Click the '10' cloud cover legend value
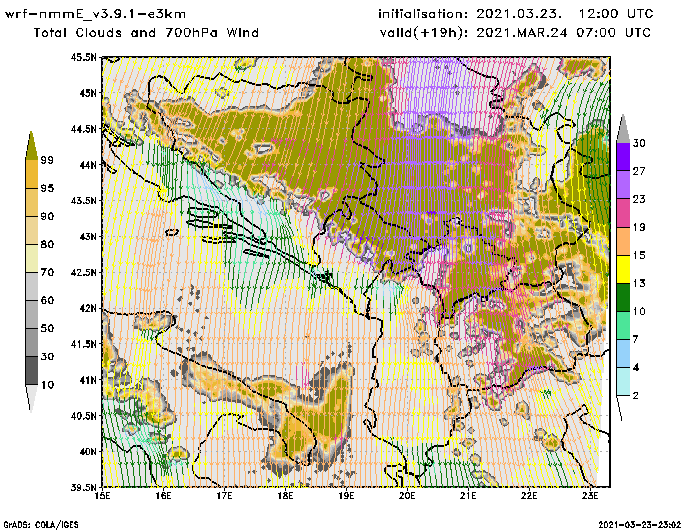The image size is (700, 530). click(x=47, y=385)
